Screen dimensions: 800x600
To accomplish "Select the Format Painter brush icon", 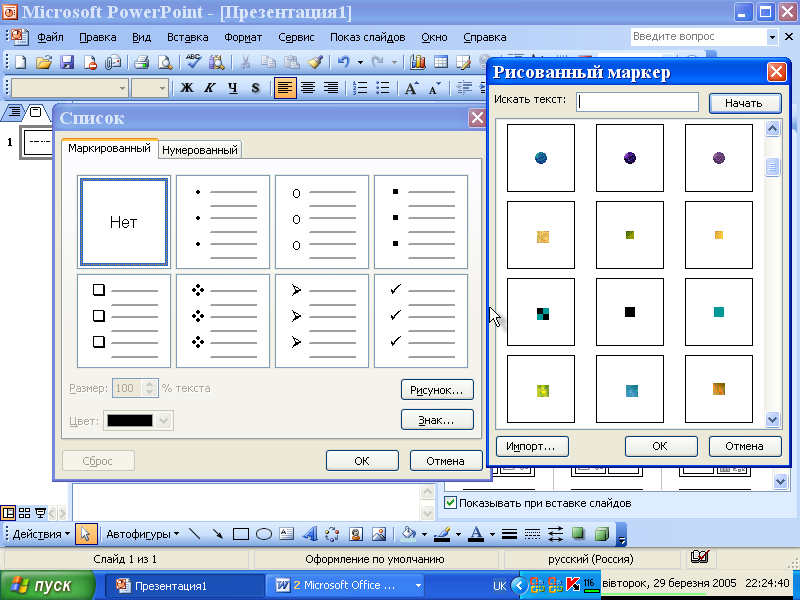I will pos(315,62).
